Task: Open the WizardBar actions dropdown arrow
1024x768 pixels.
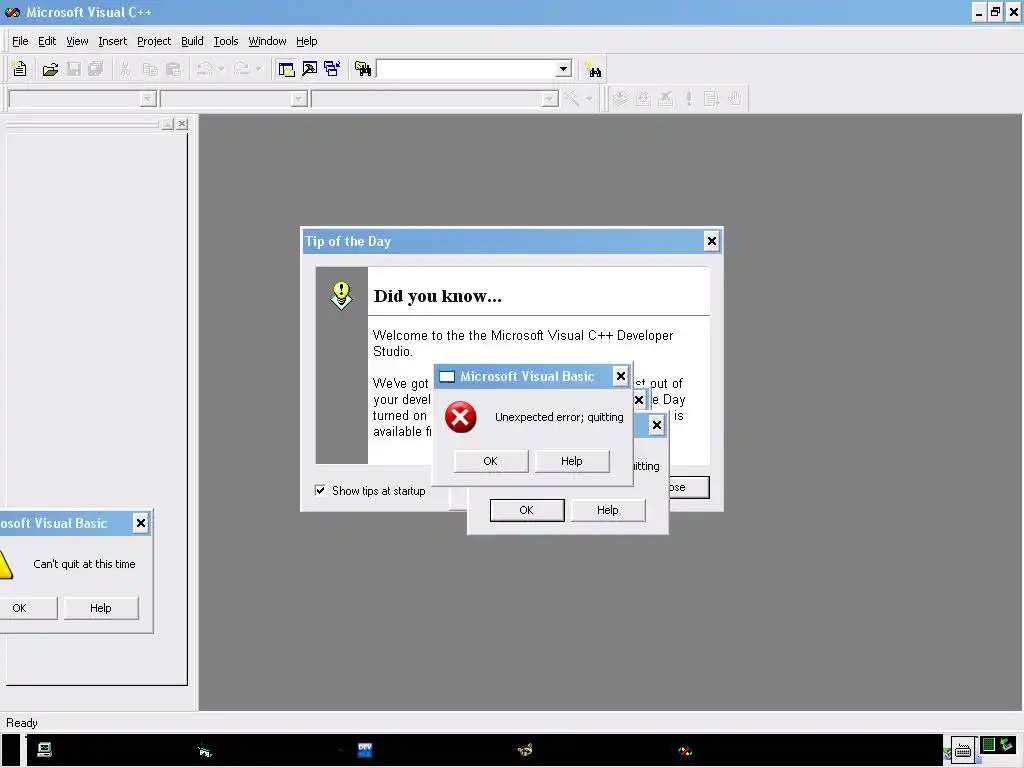Action: point(590,99)
